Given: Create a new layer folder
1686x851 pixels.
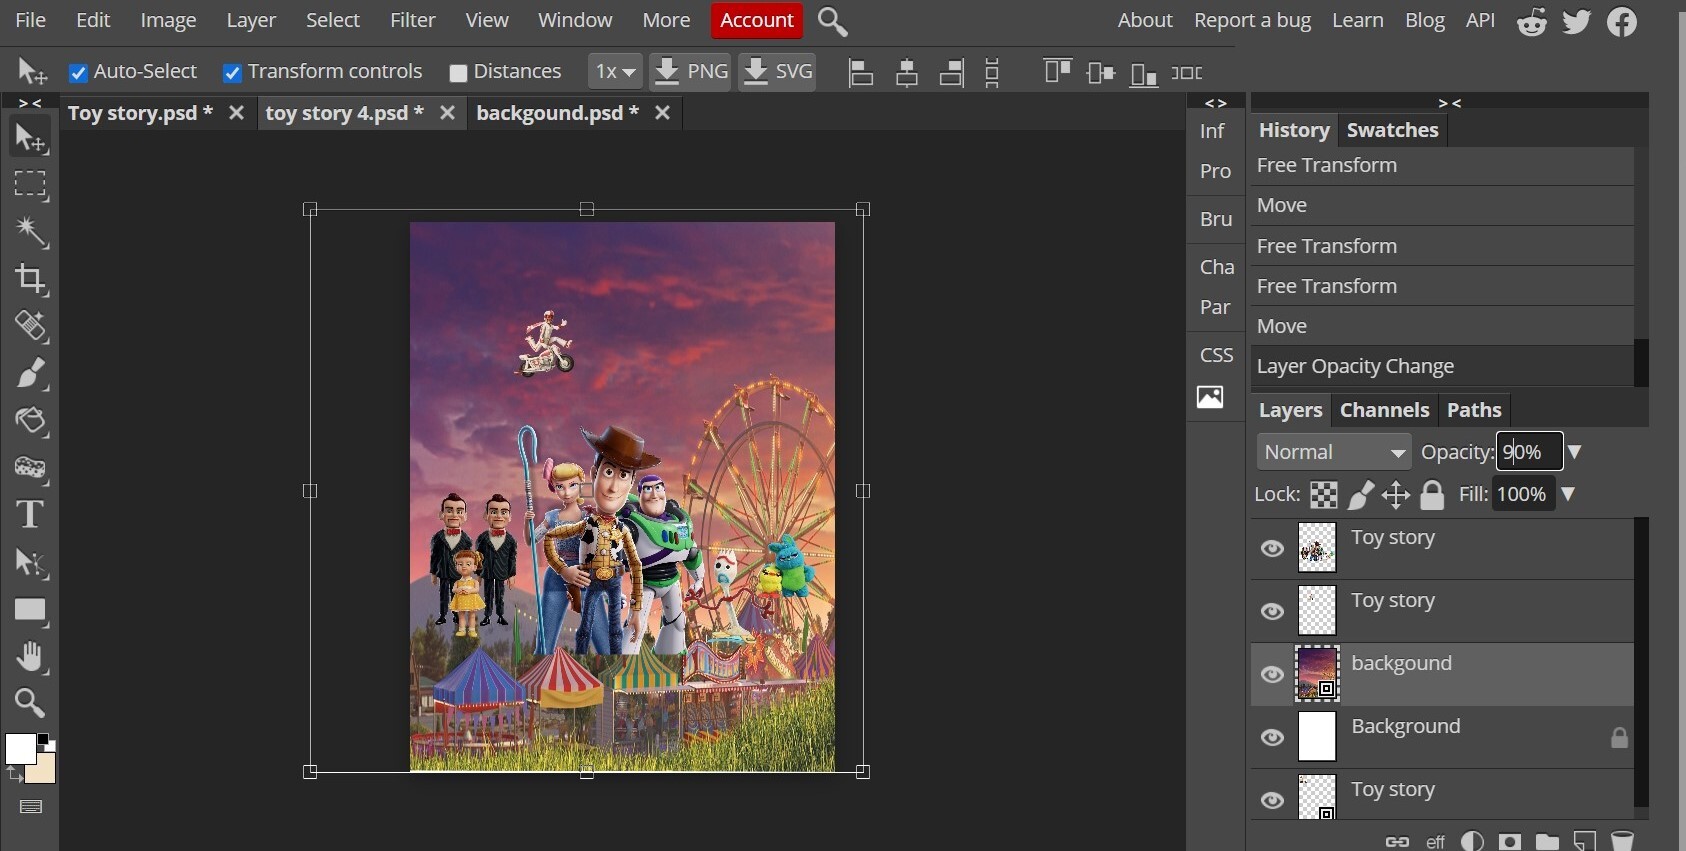Looking at the screenshot, I should [x=1547, y=841].
